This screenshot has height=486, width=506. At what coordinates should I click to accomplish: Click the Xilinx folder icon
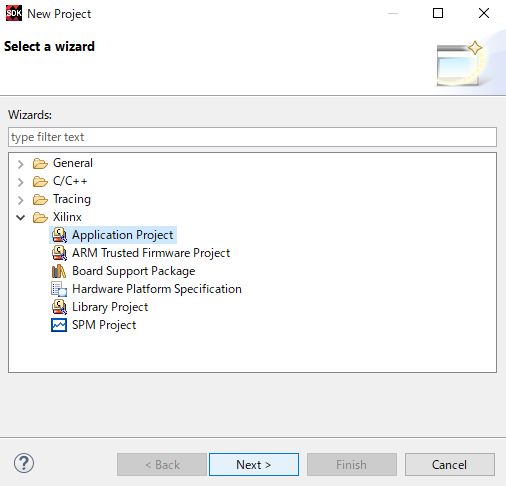(40, 217)
